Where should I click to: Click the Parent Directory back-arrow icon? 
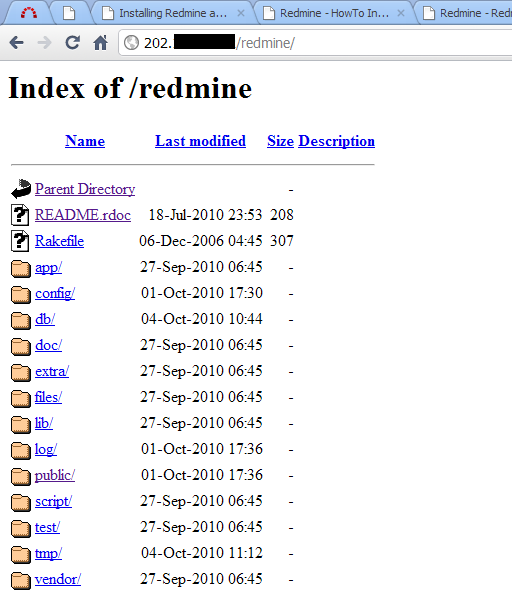(x=21, y=189)
